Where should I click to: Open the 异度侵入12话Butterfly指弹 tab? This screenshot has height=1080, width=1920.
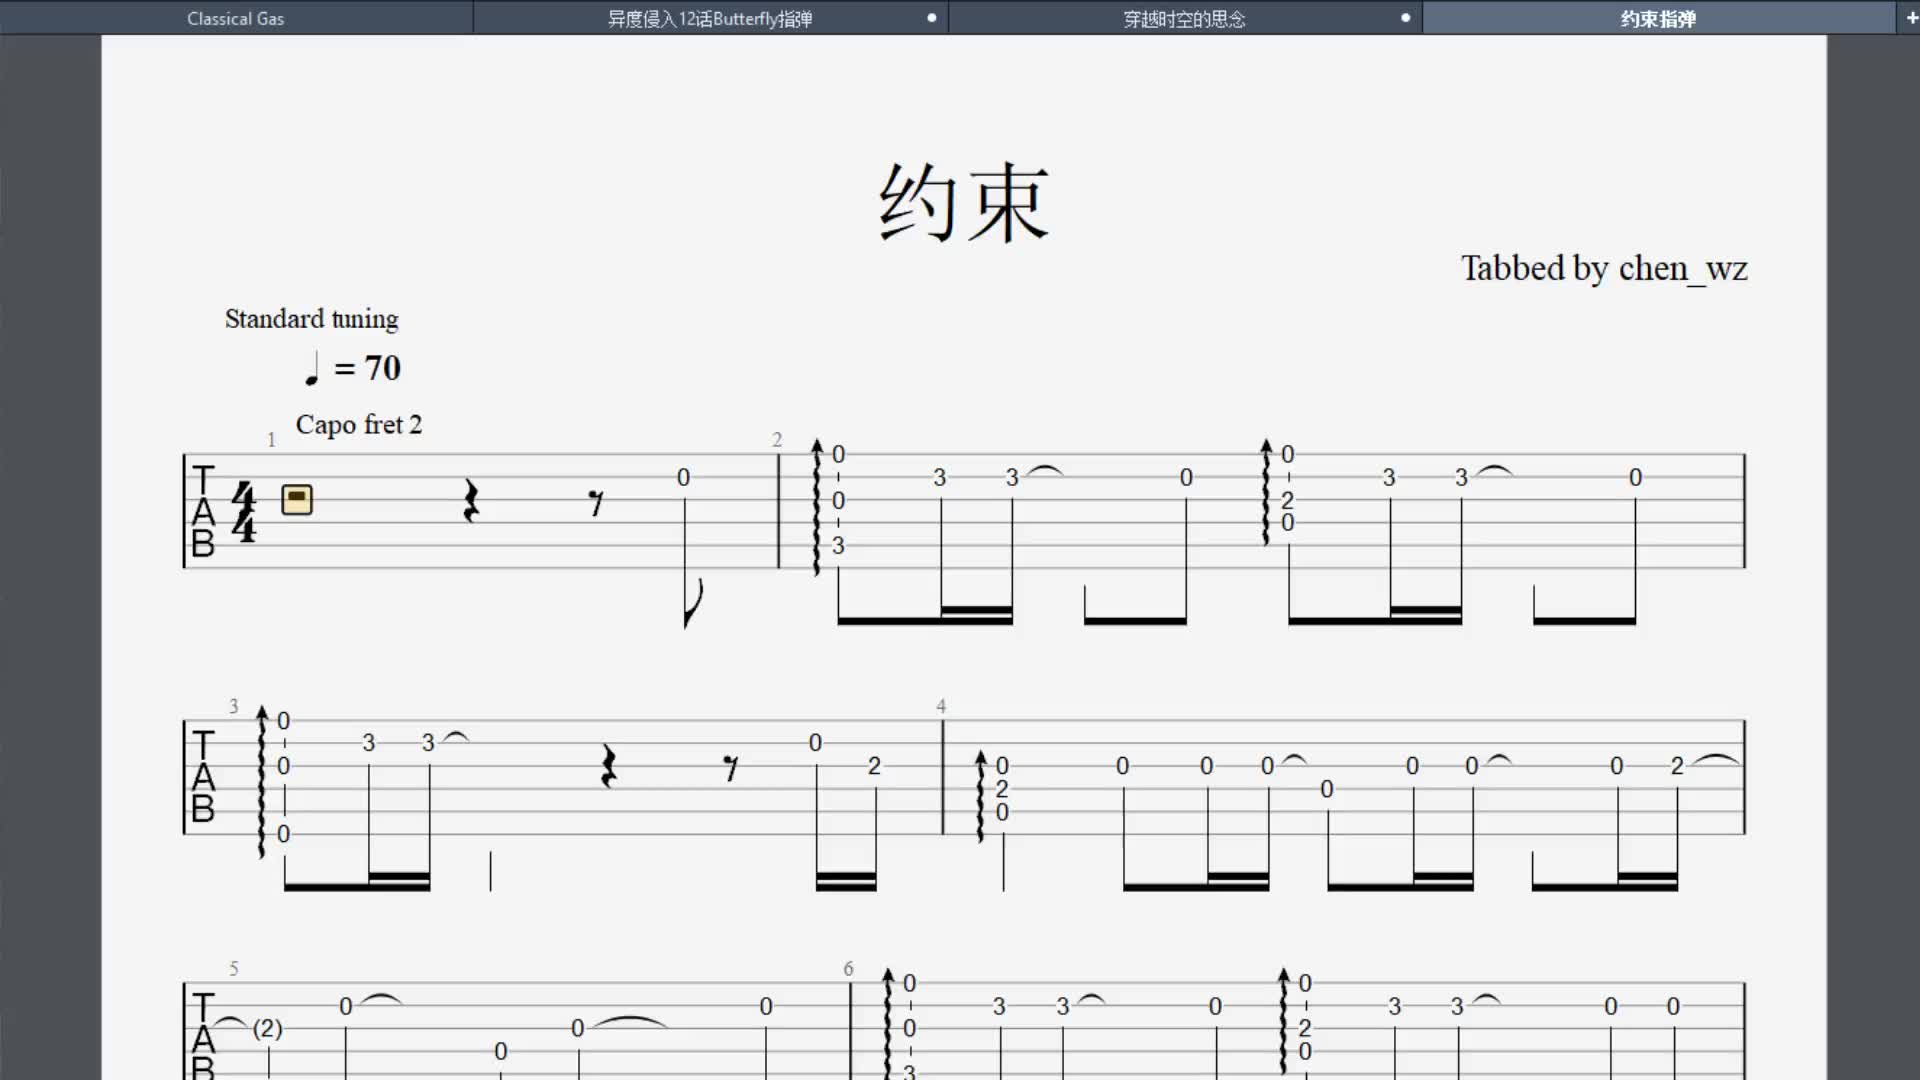(x=710, y=18)
